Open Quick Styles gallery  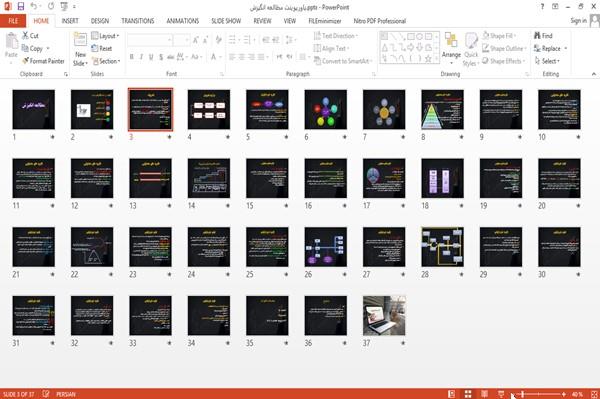[x=471, y=50]
